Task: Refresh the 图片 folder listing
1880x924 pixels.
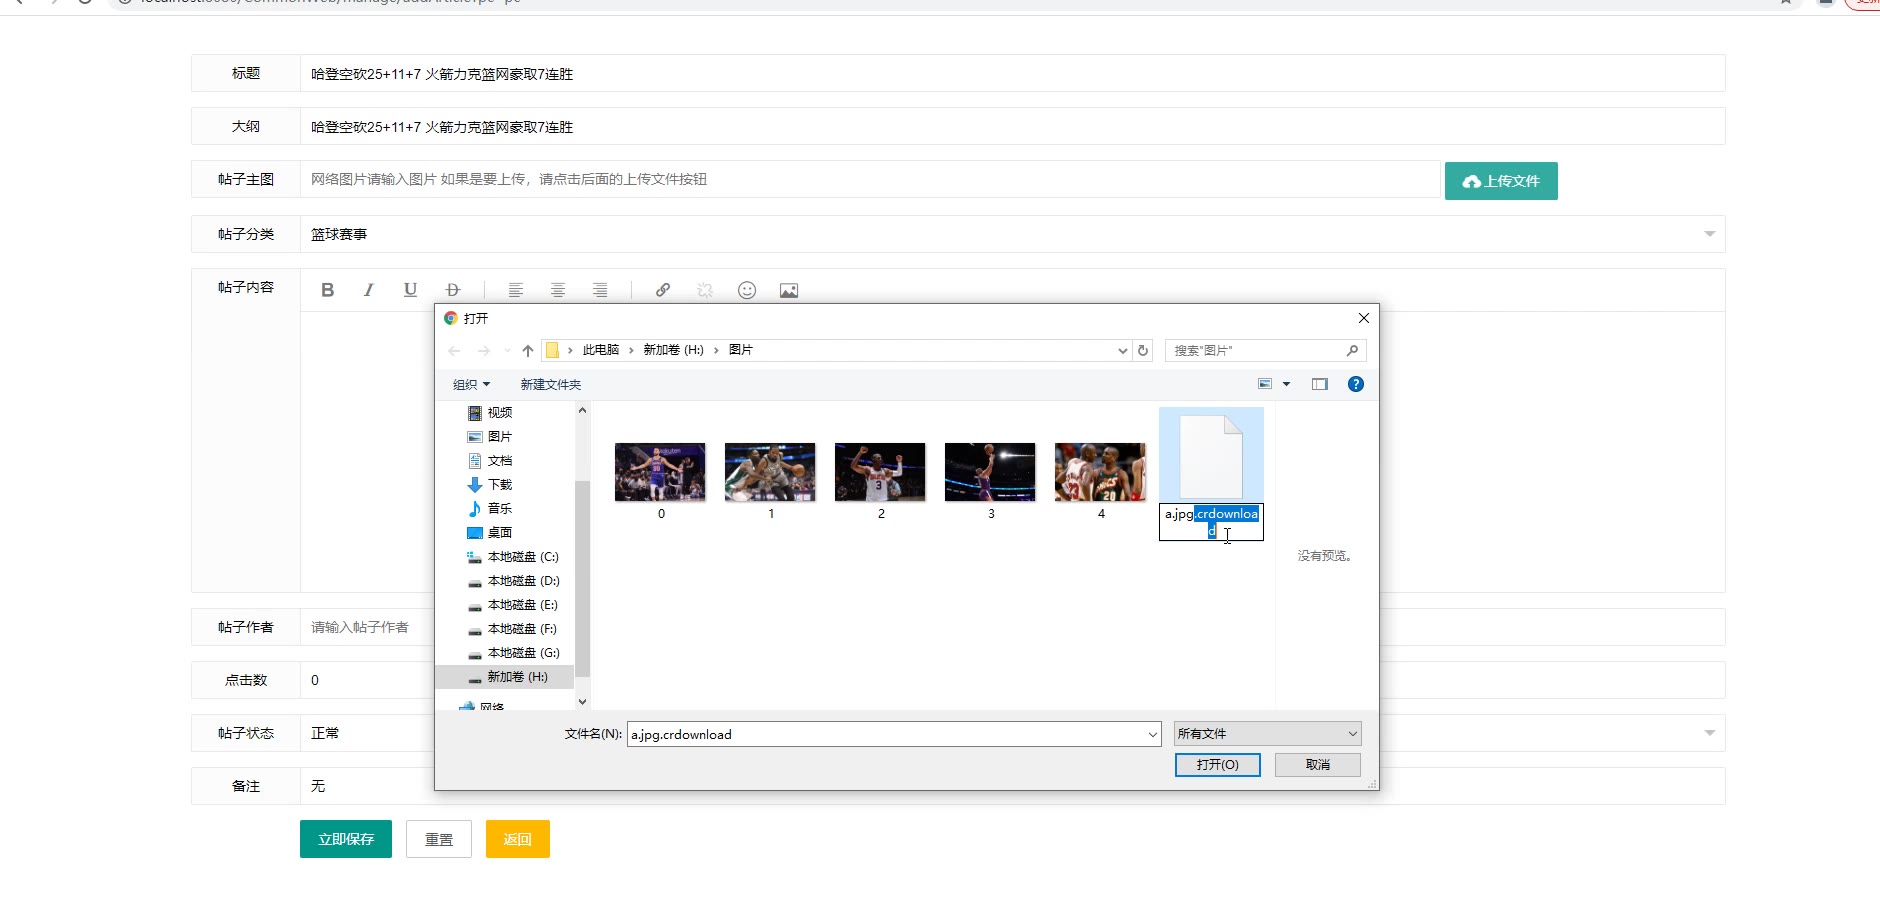Action: 1143,351
